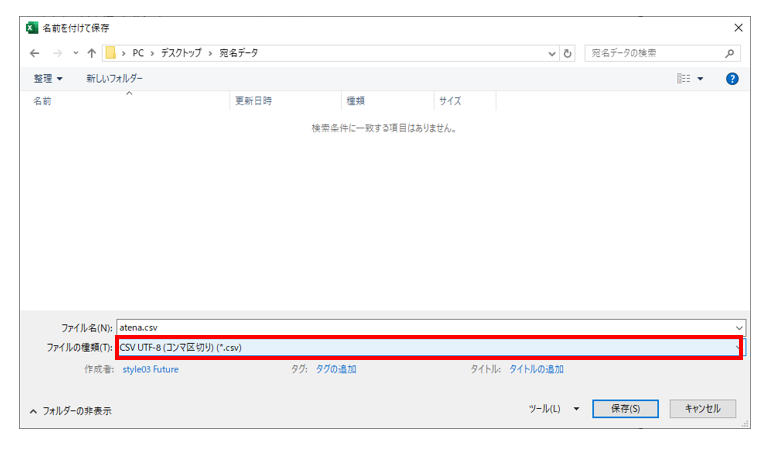This screenshot has width=772, height=450.
Task: Click the Excel icon in title bar
Action: (32, 27)
